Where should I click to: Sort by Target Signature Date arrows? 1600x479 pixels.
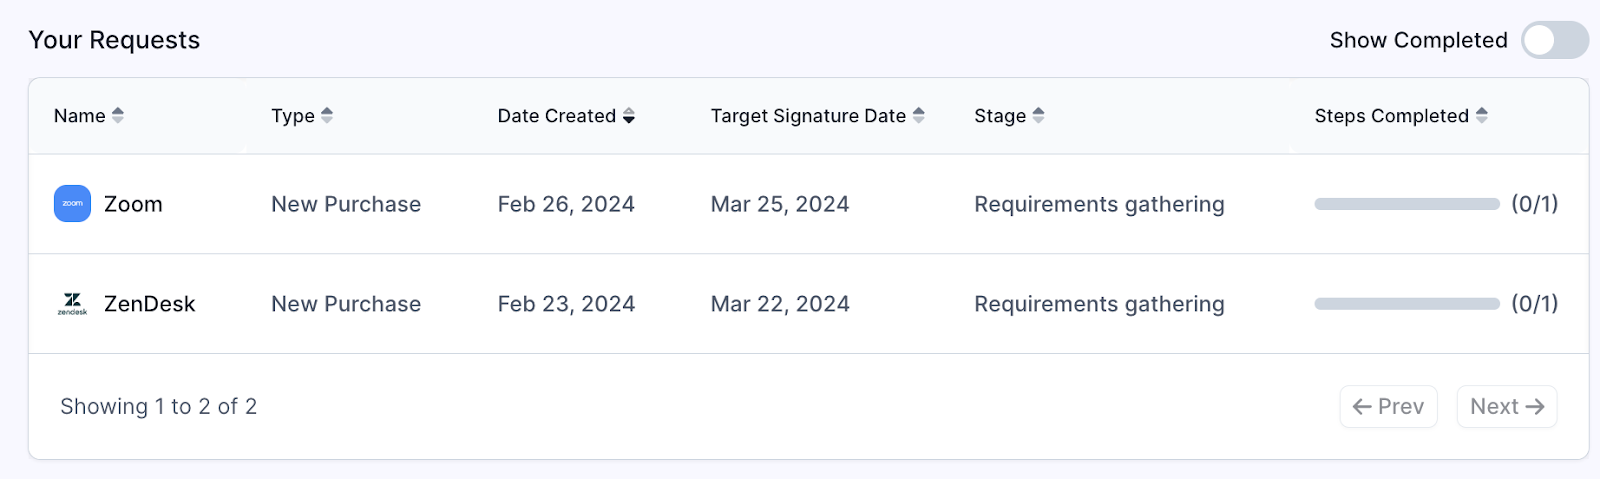click(919, 116)
